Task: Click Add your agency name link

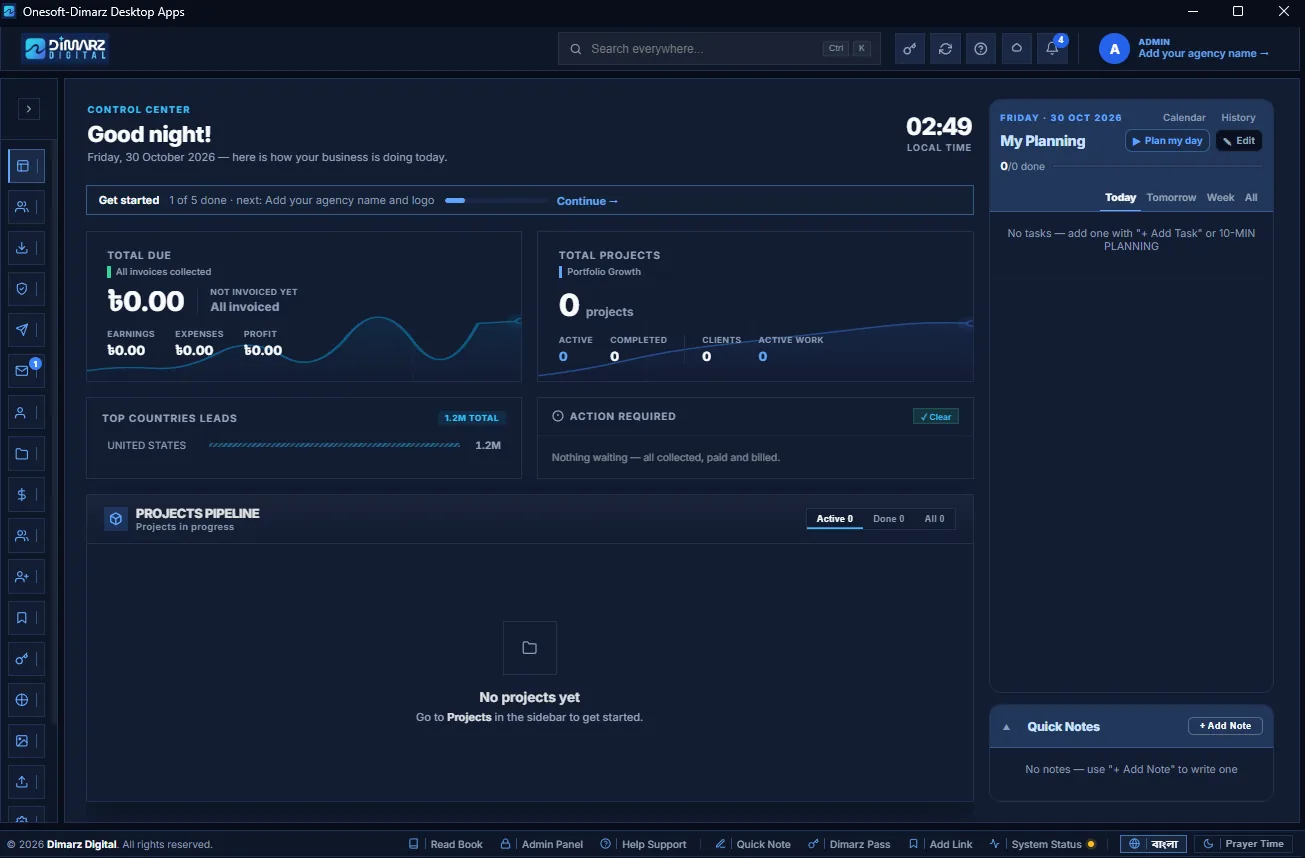Action: [1203, 54]
